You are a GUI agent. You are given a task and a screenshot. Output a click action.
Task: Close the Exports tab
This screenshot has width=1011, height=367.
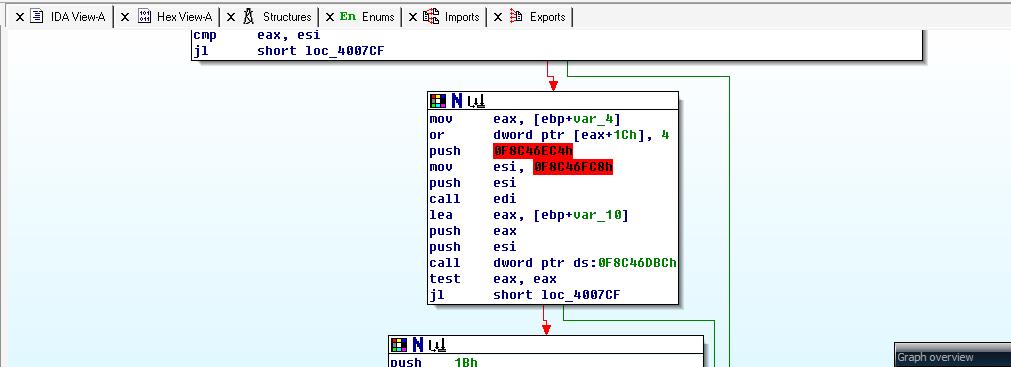point(498,17)
